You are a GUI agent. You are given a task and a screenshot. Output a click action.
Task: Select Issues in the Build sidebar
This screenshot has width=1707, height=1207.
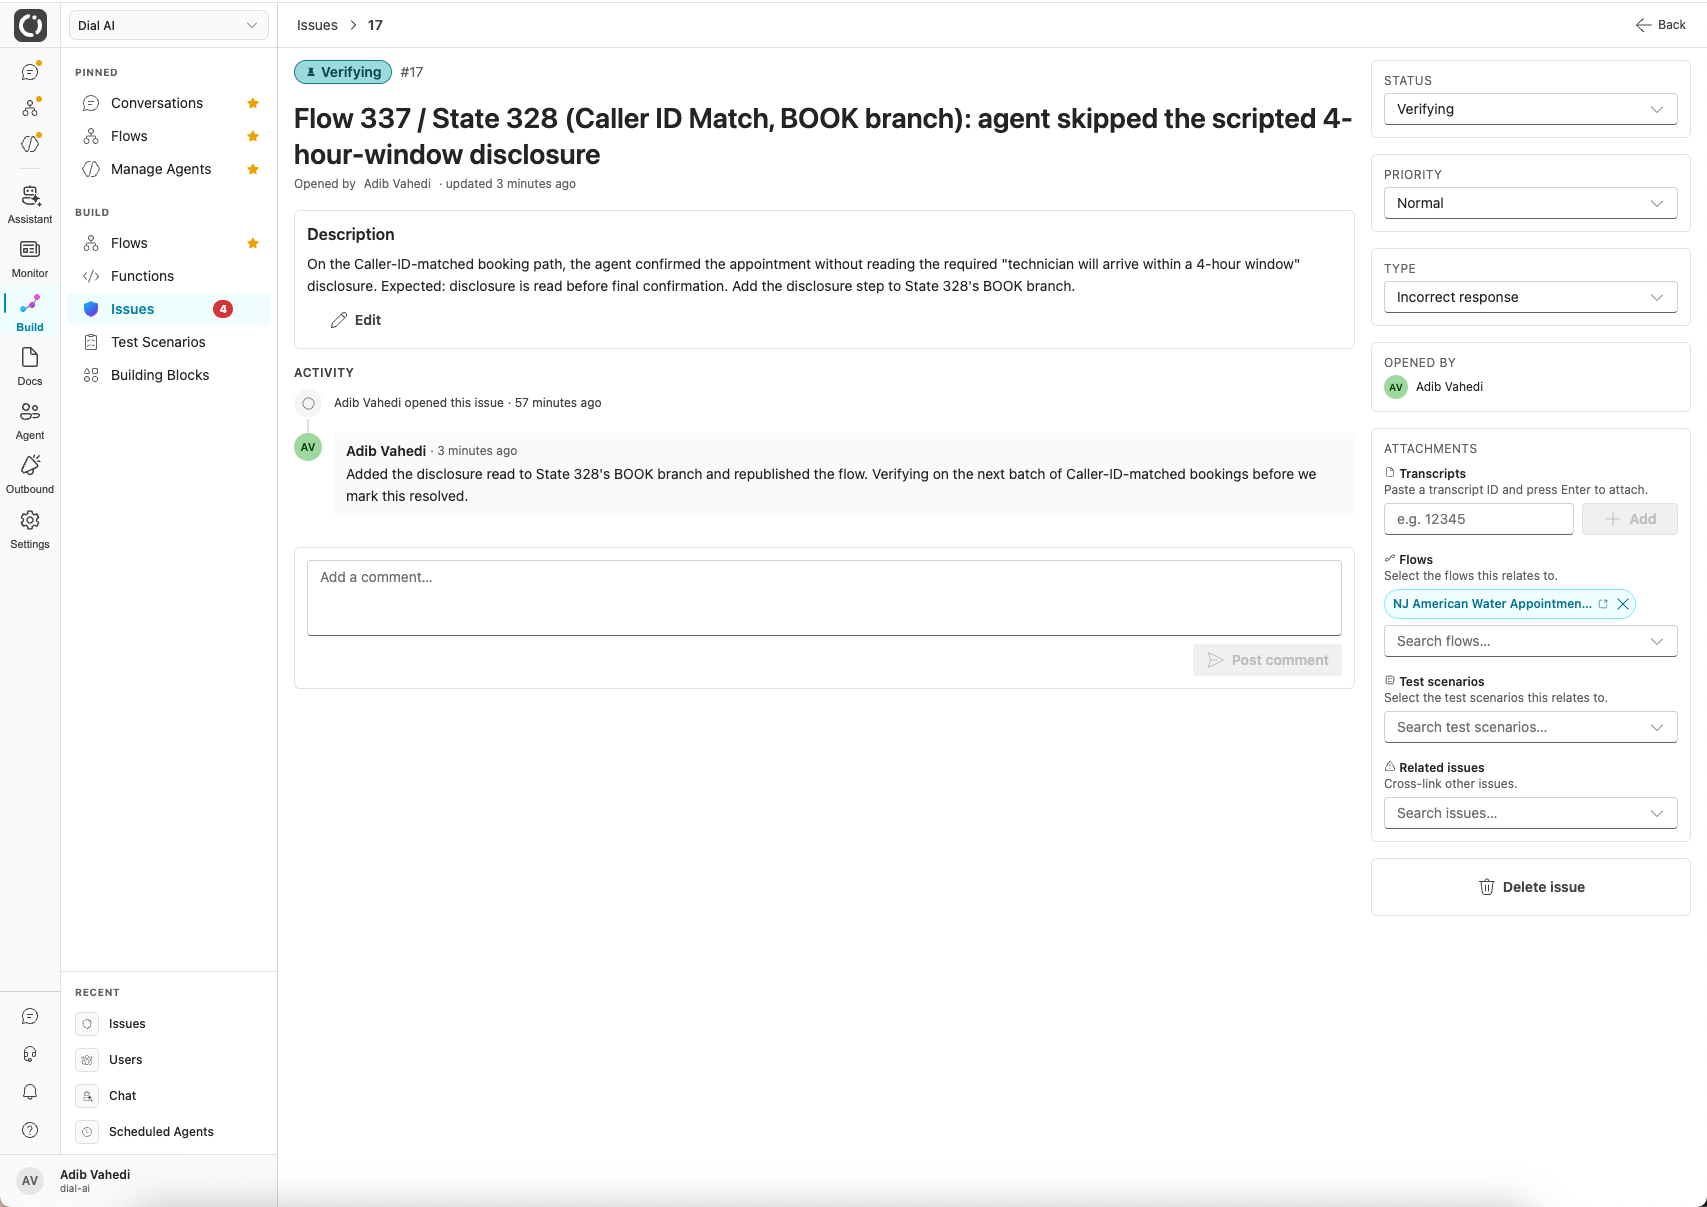(169, 309)
